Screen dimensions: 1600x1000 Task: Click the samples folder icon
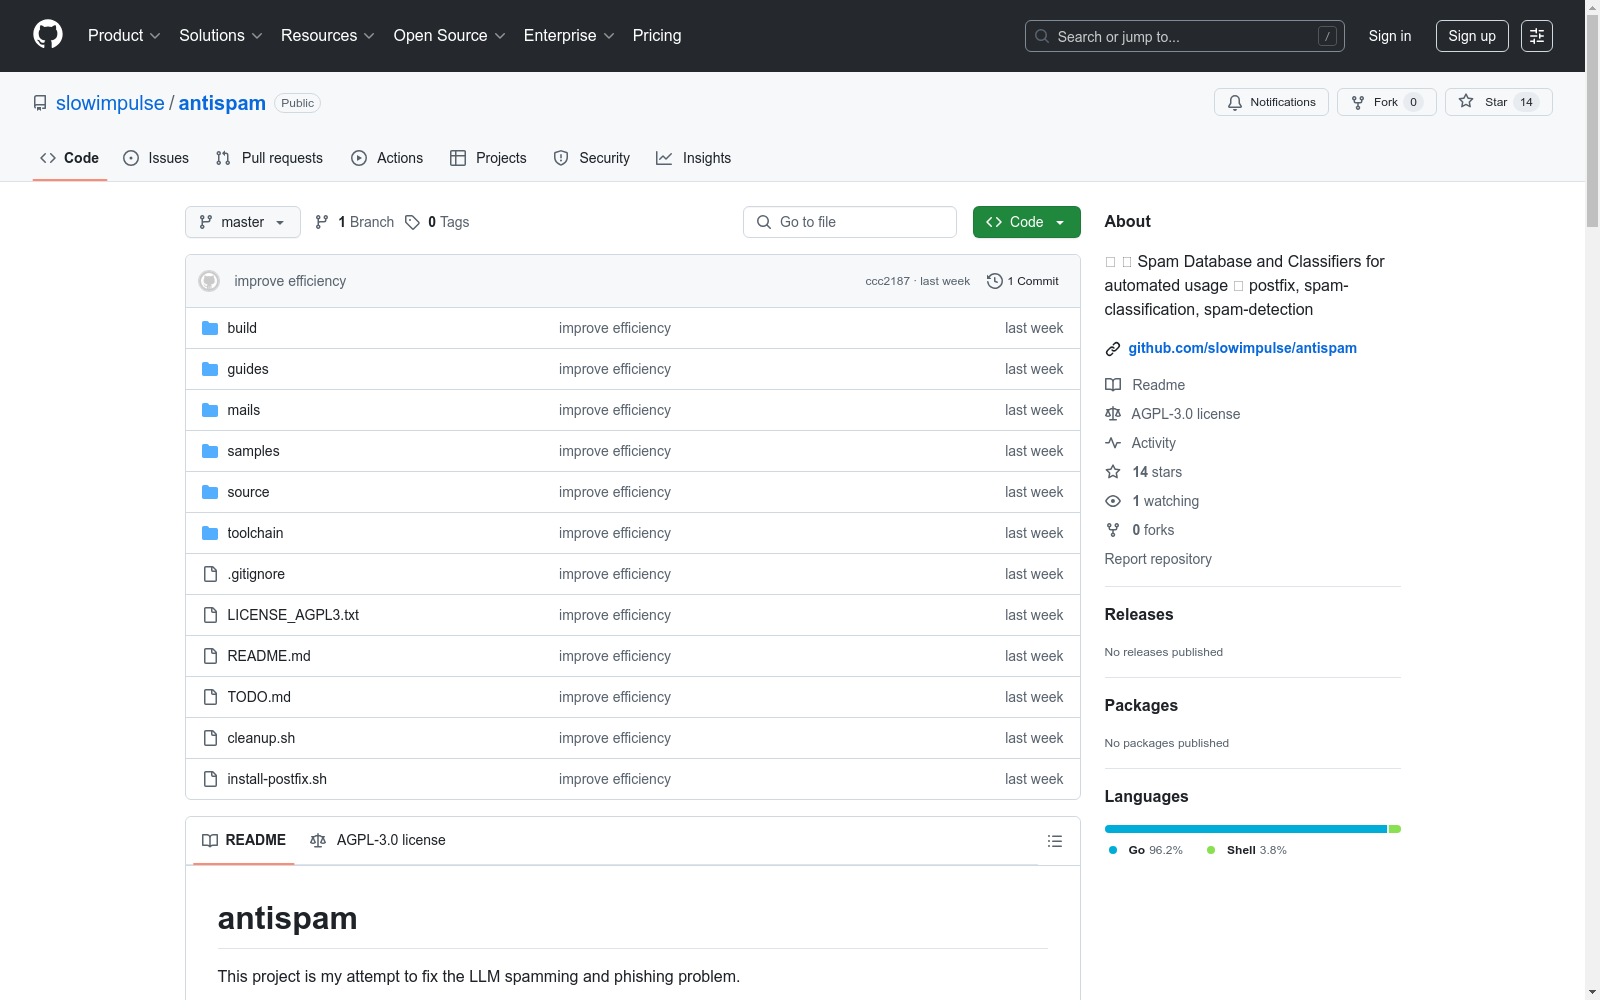(x=210, y=451)
